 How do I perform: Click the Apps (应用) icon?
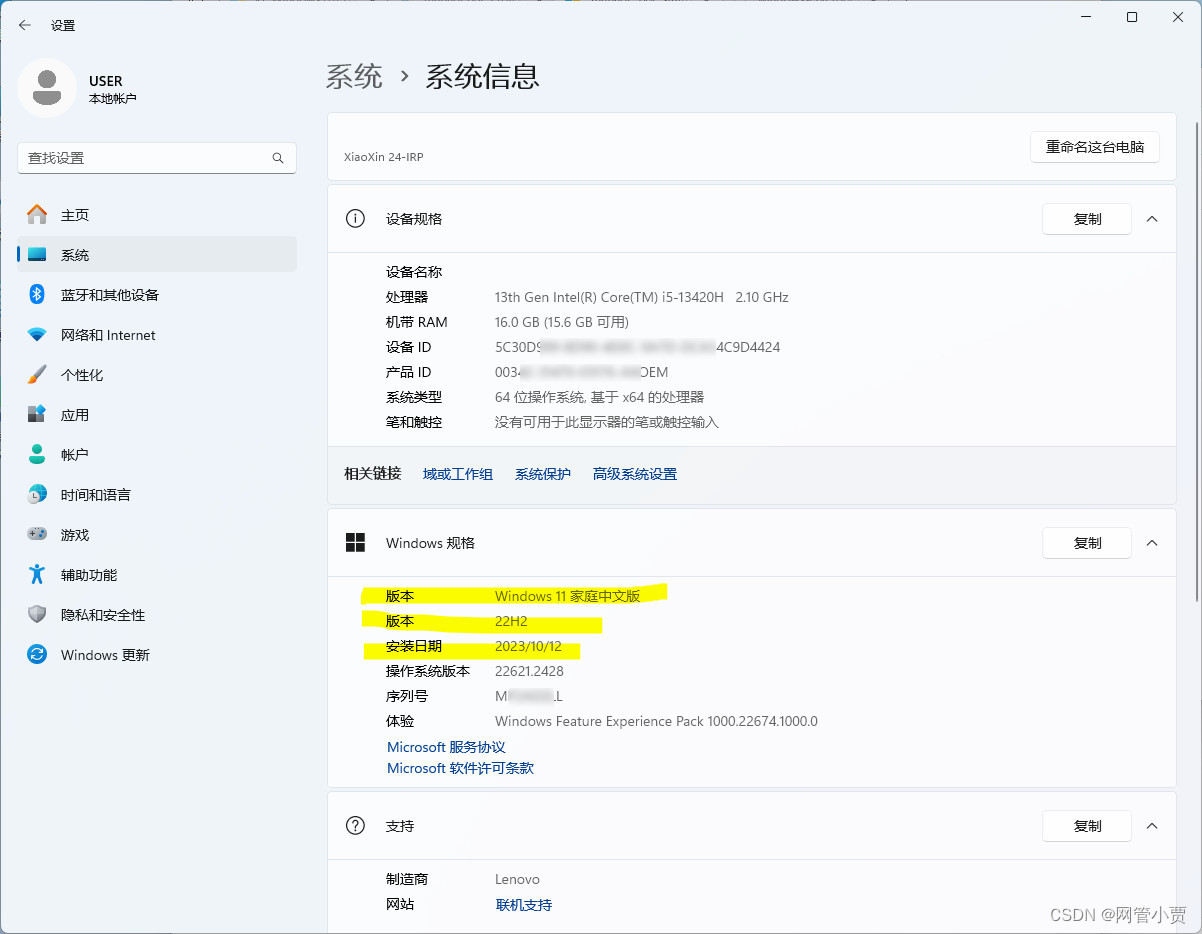[x=37, y=415]
